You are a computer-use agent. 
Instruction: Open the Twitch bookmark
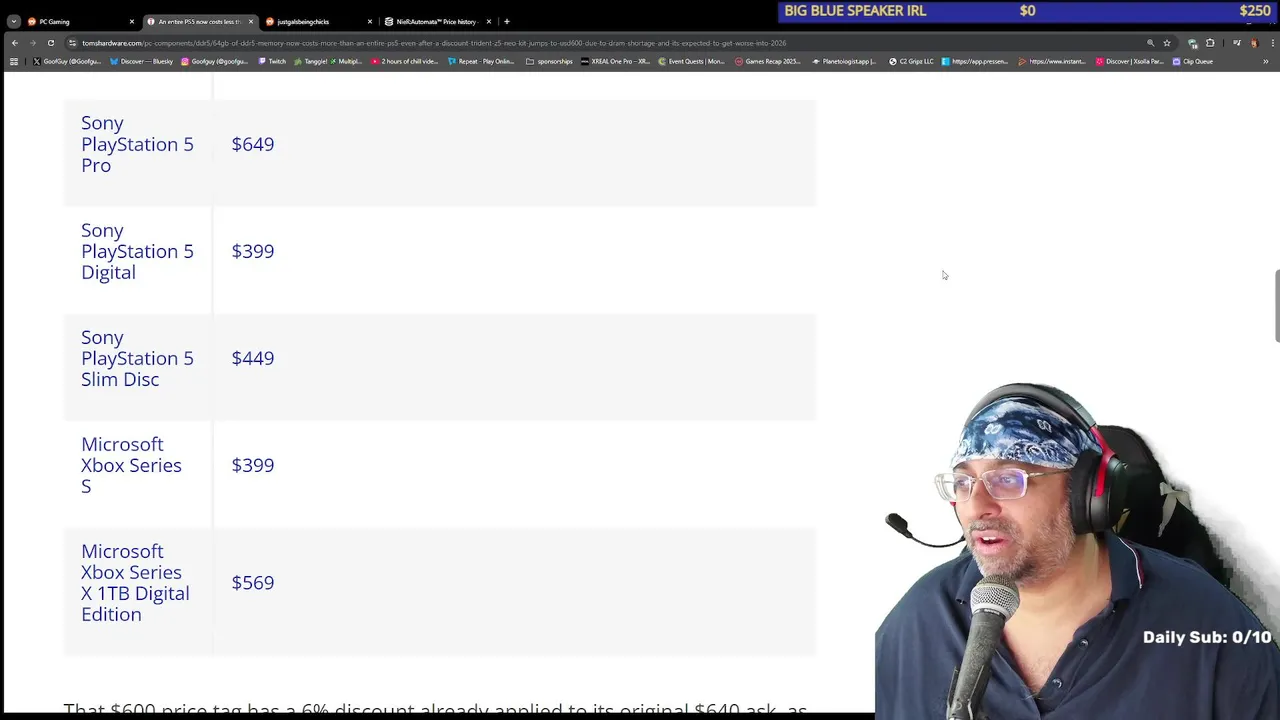pos(272,61)
